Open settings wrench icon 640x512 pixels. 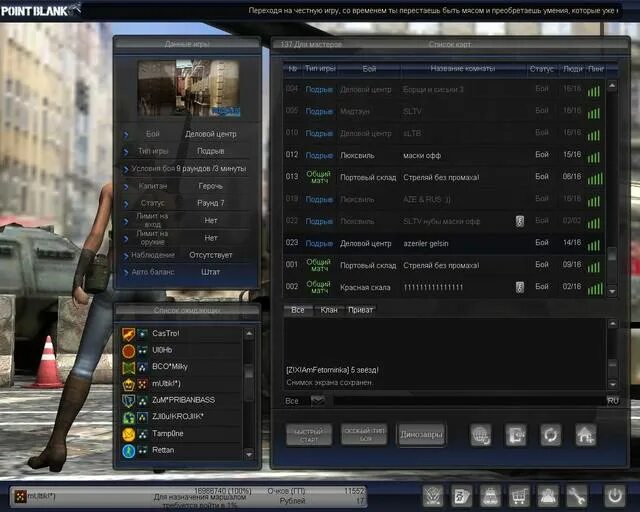(x=576, y=496)
